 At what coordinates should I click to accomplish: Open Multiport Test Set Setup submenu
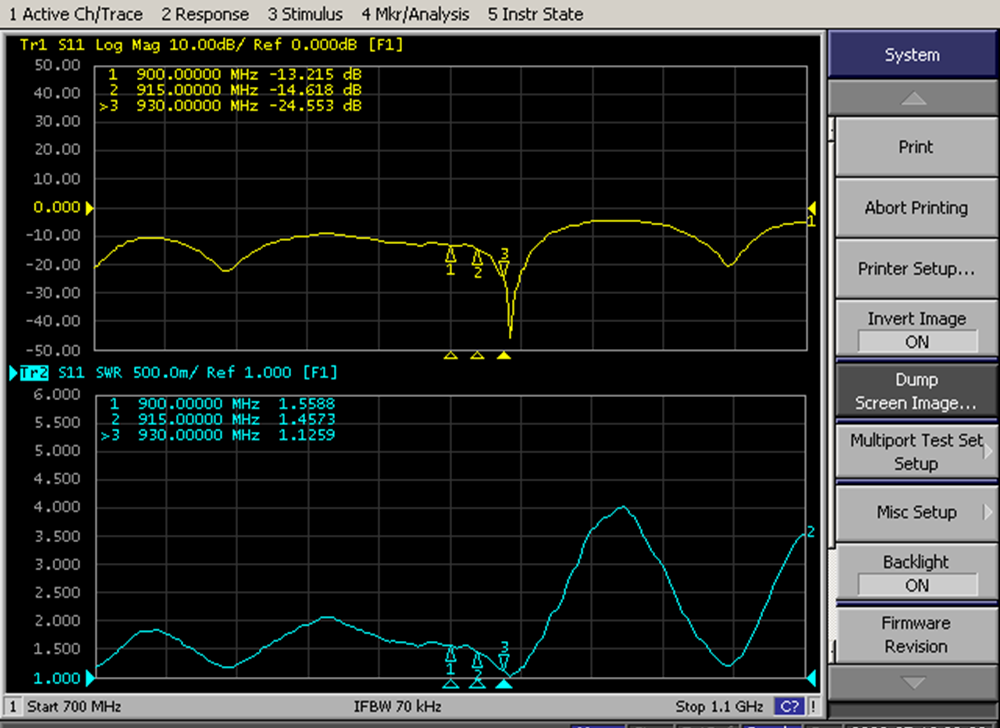916,452
